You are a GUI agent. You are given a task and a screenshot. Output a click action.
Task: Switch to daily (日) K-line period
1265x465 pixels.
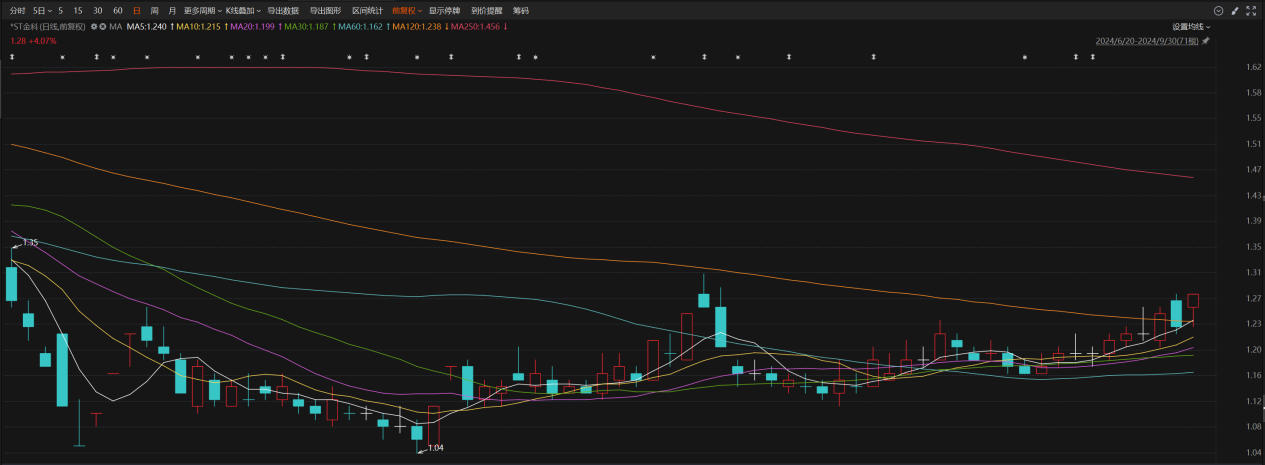click(137, 10)
